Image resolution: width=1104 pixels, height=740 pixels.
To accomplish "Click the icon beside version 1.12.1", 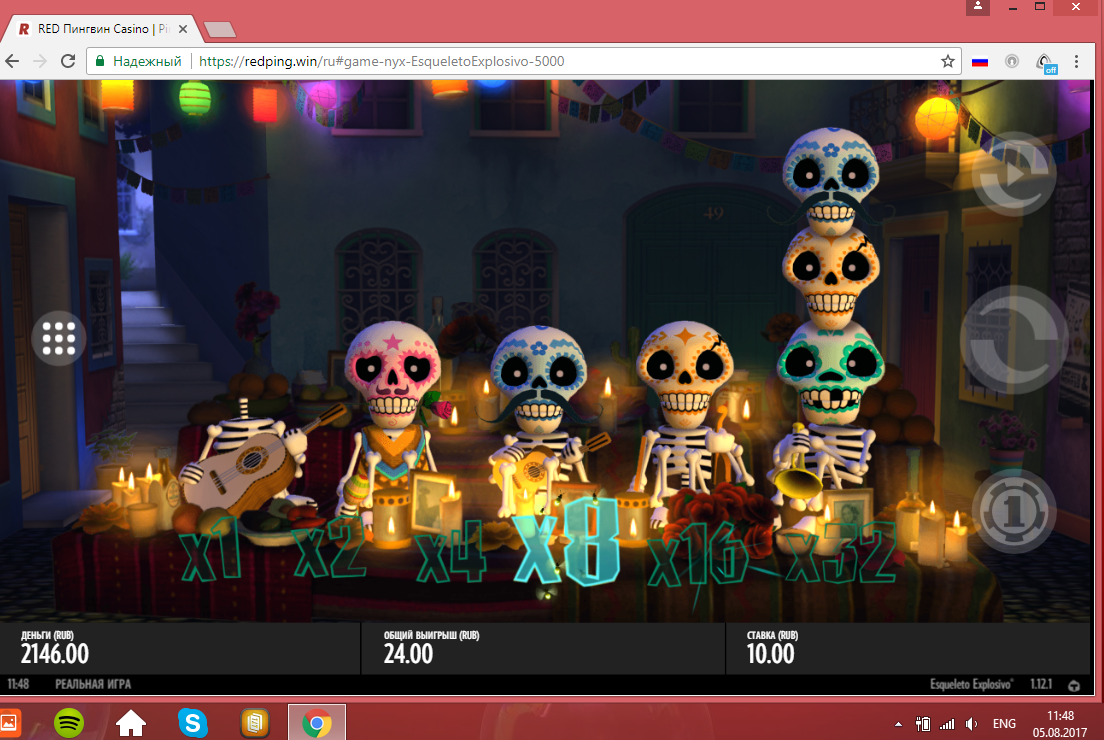I will pyautogui.click(x=1074, y=685).
